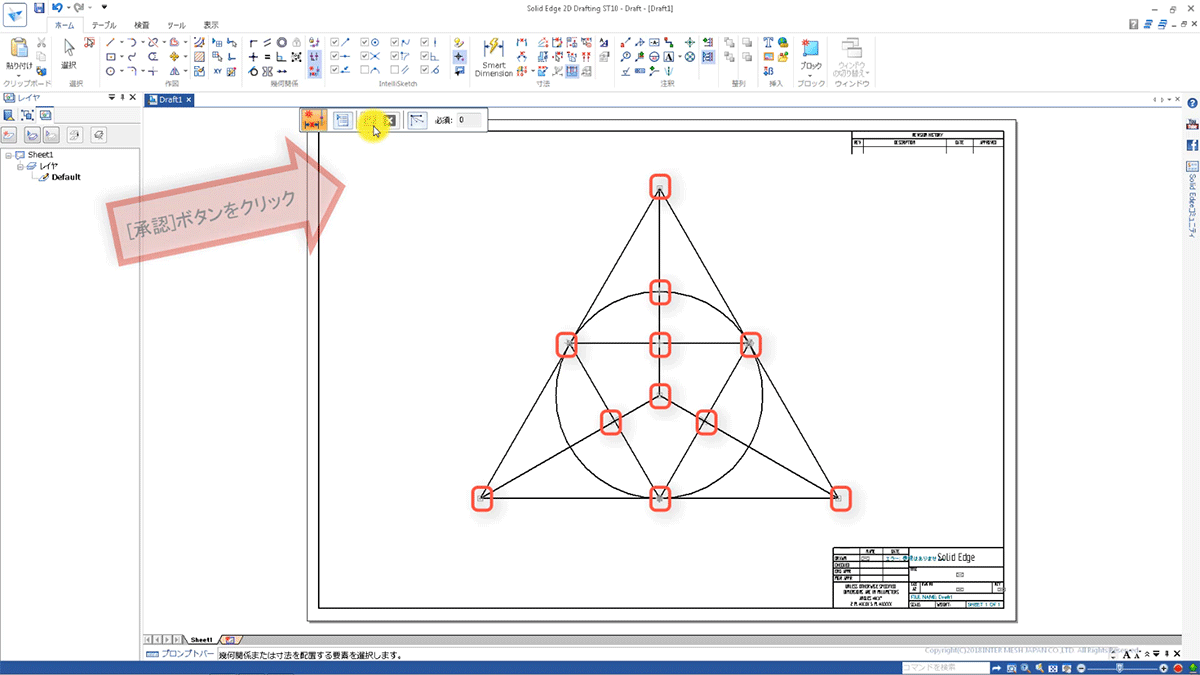Select the Default layer in tree
The height and width of the screenshot is (675, 1200).
tap(66, 177)
